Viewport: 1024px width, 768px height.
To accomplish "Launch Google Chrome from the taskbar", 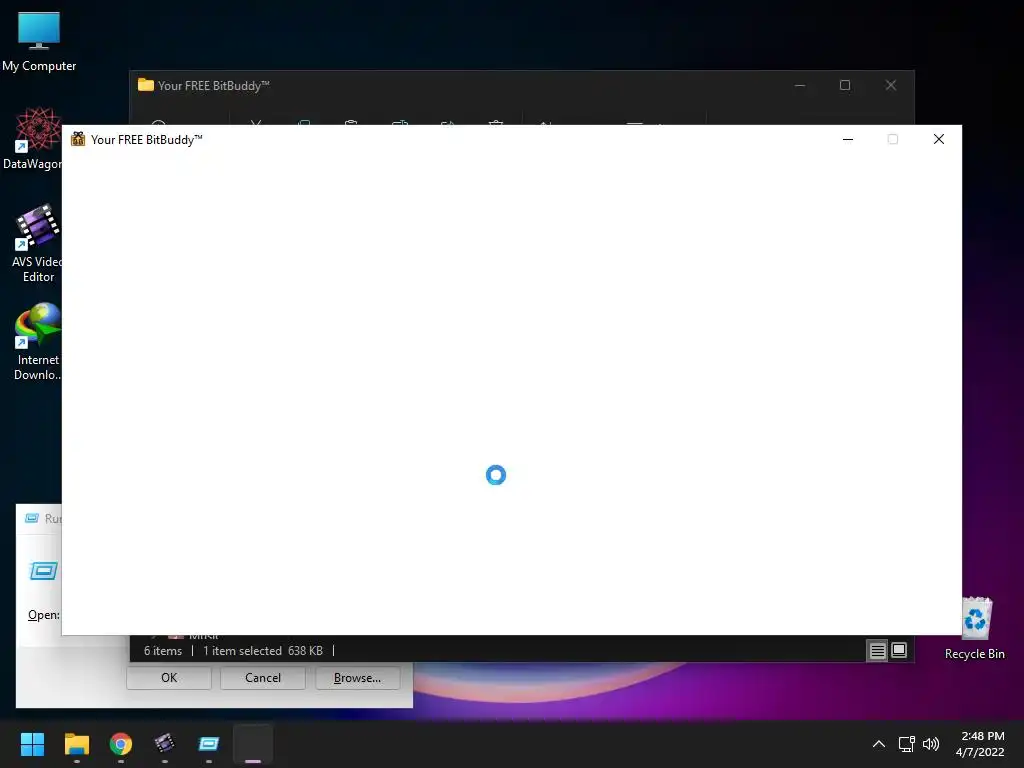I will (121, 744).
